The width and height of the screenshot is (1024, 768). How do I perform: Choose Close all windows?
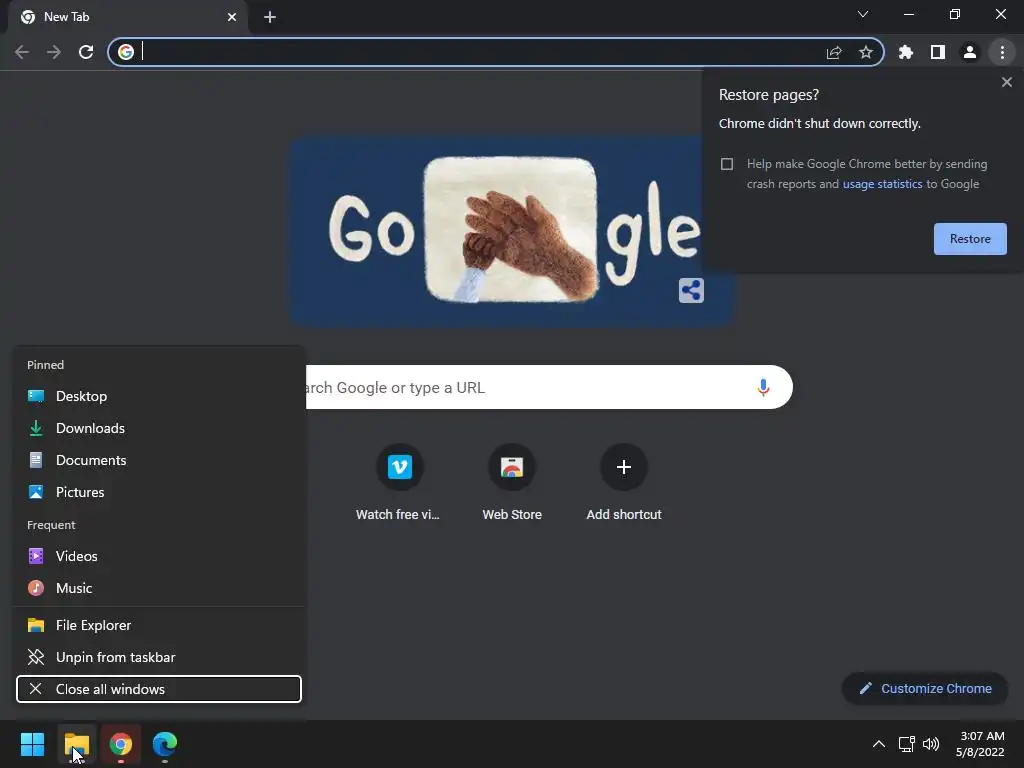[159, 689]
